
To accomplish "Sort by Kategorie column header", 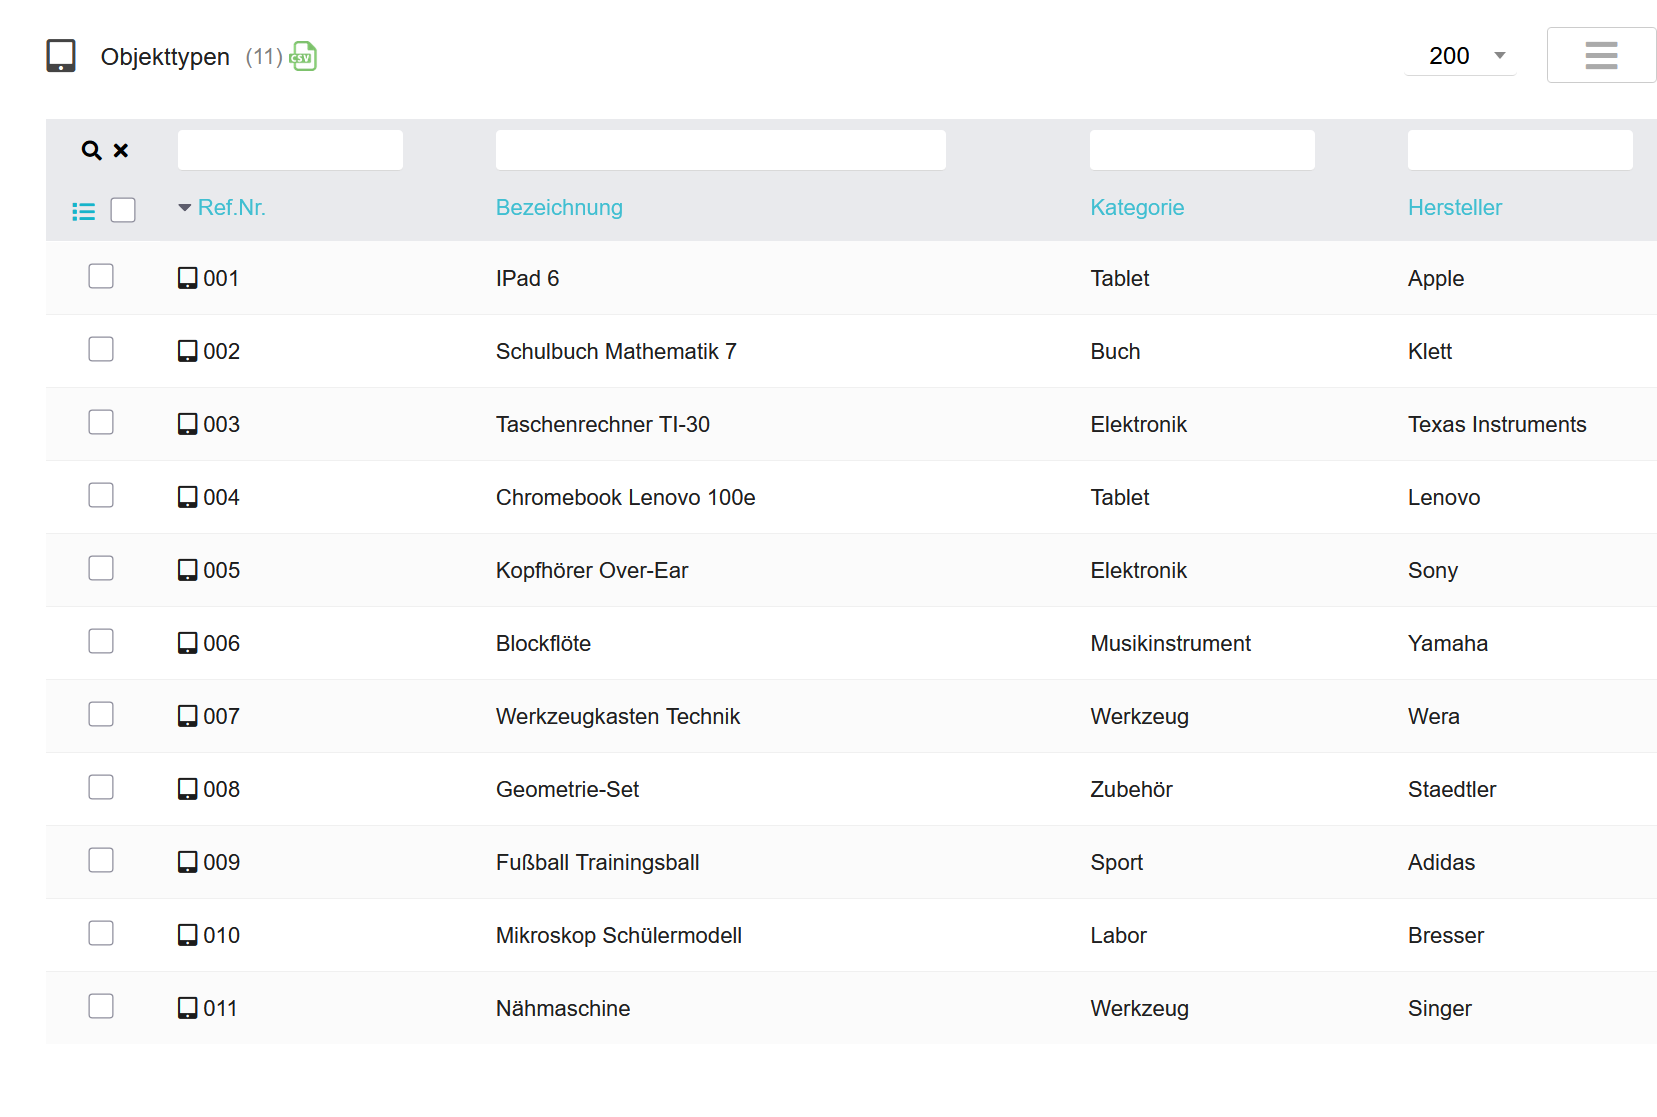I will (1137, 208).
